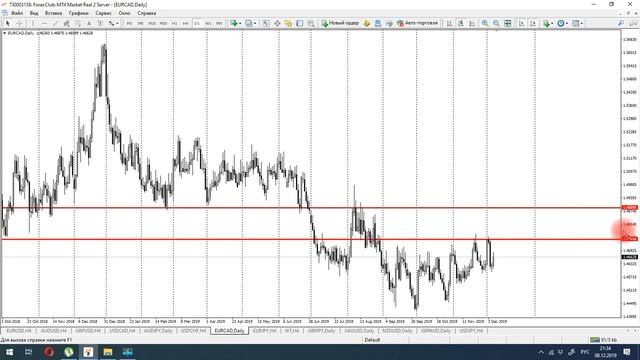This screenshot has width=640, height=360.
Task: Open chart profiles dropdown
Action: [250, 23]
